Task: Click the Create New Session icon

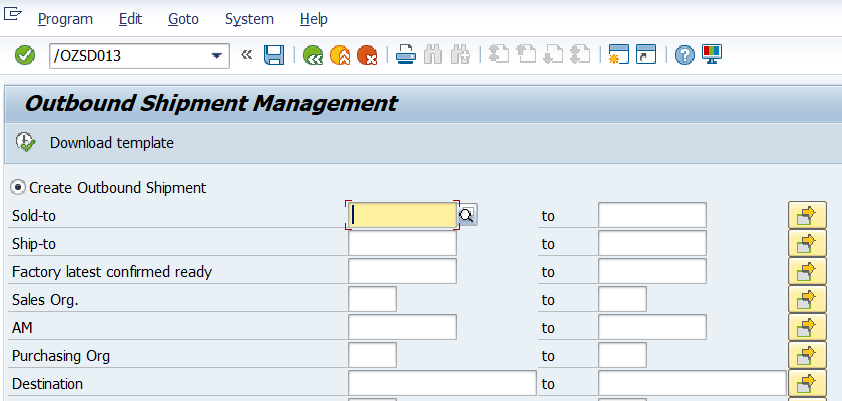Action: (x=618, y=56)
